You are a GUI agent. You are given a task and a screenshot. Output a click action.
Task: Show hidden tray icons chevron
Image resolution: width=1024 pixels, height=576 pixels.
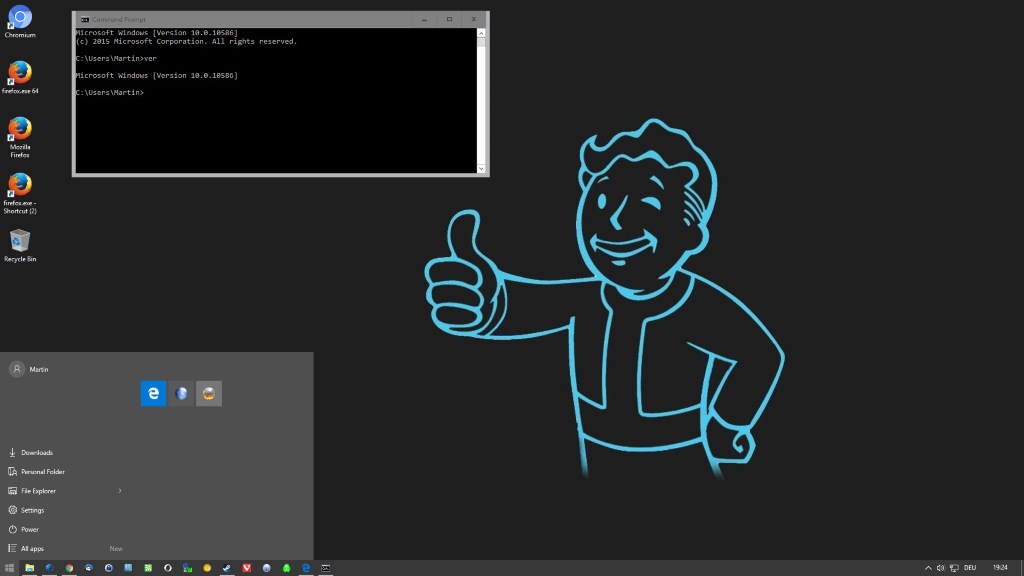[x=928, y=568]
